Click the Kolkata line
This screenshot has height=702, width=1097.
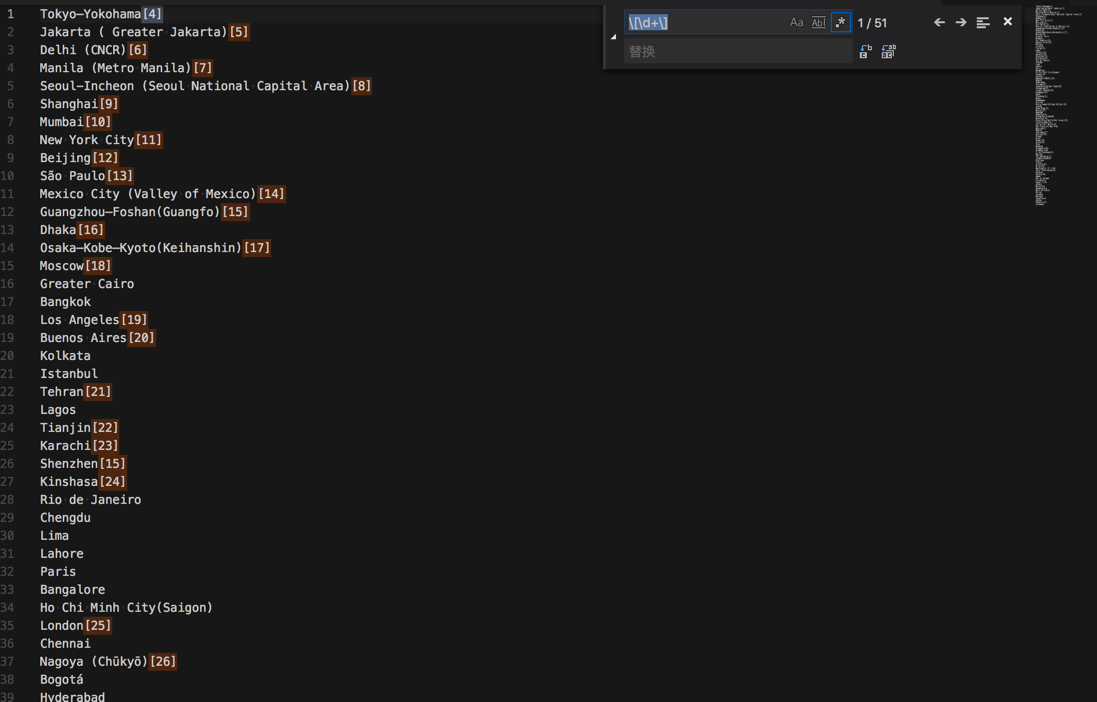[x=65, y=356]
